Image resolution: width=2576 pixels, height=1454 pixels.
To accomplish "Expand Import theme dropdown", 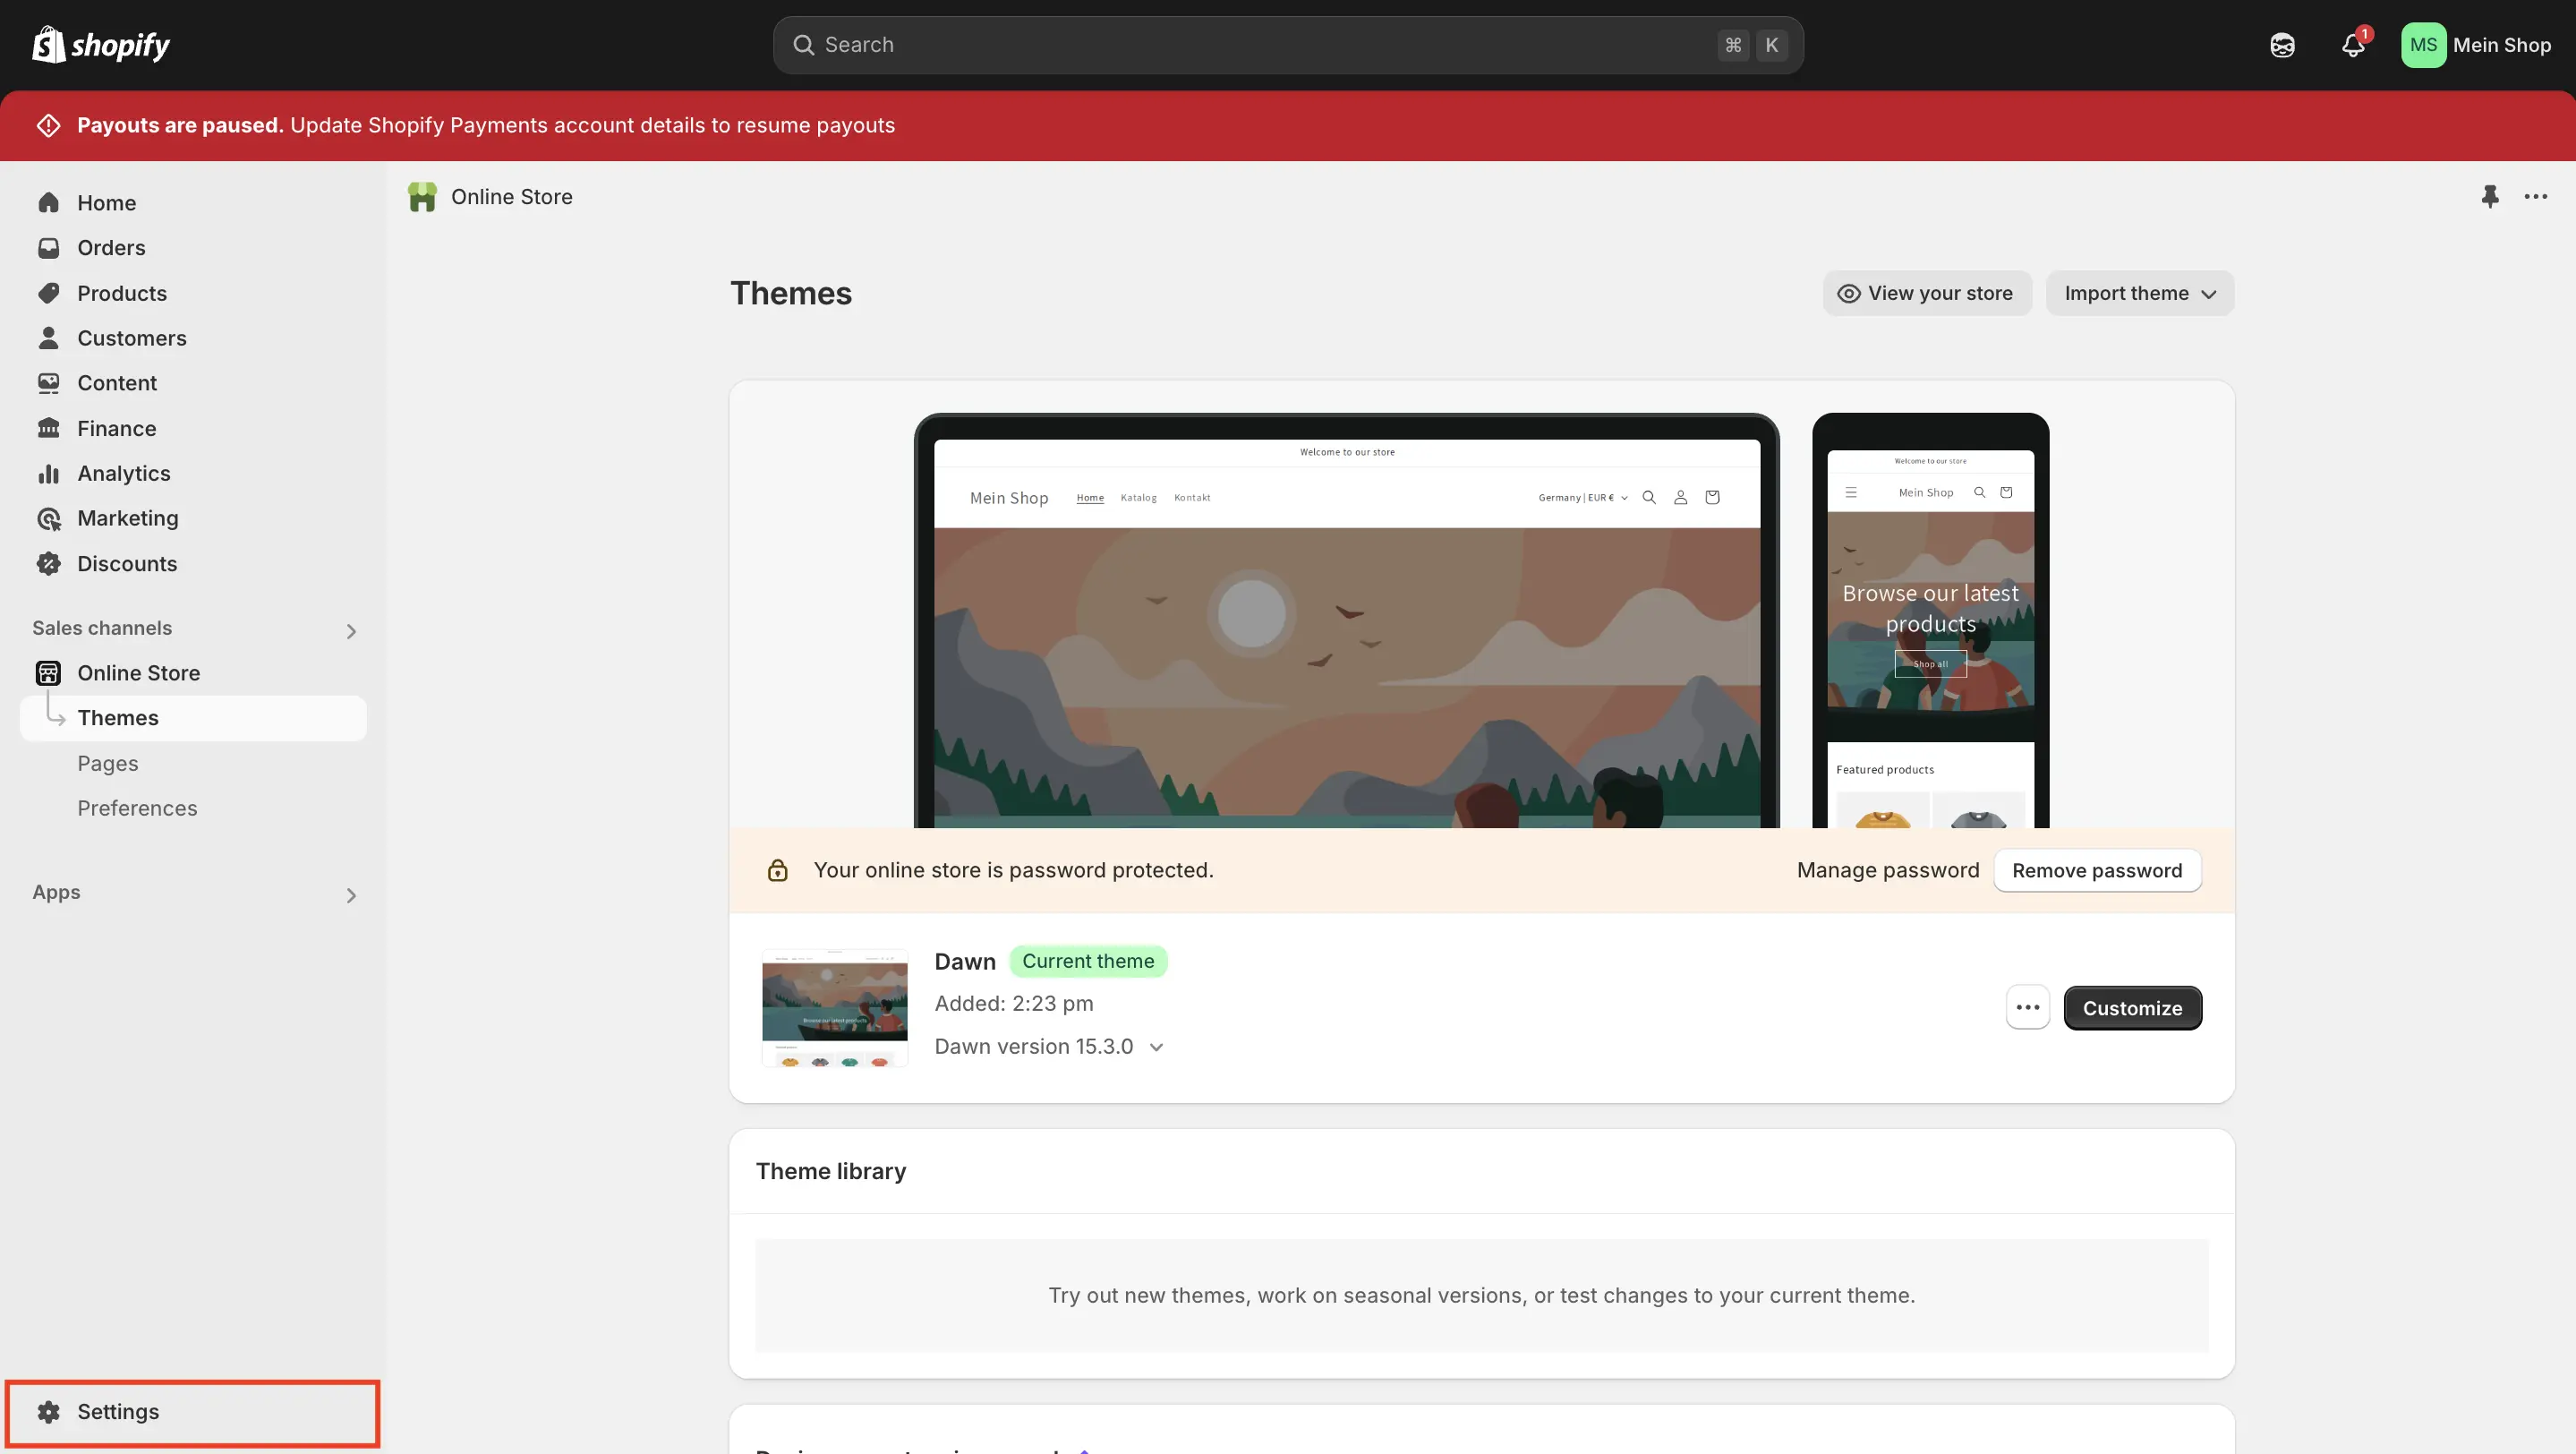I will click(x=2139, y=293).
